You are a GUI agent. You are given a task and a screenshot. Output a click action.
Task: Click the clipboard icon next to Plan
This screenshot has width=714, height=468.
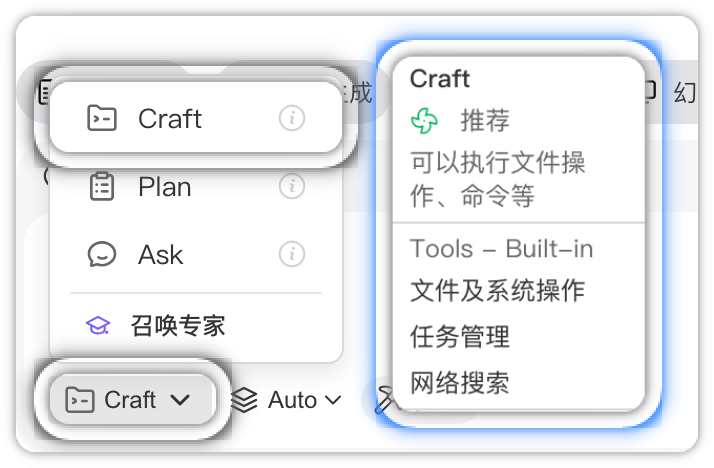click(102, 187)
